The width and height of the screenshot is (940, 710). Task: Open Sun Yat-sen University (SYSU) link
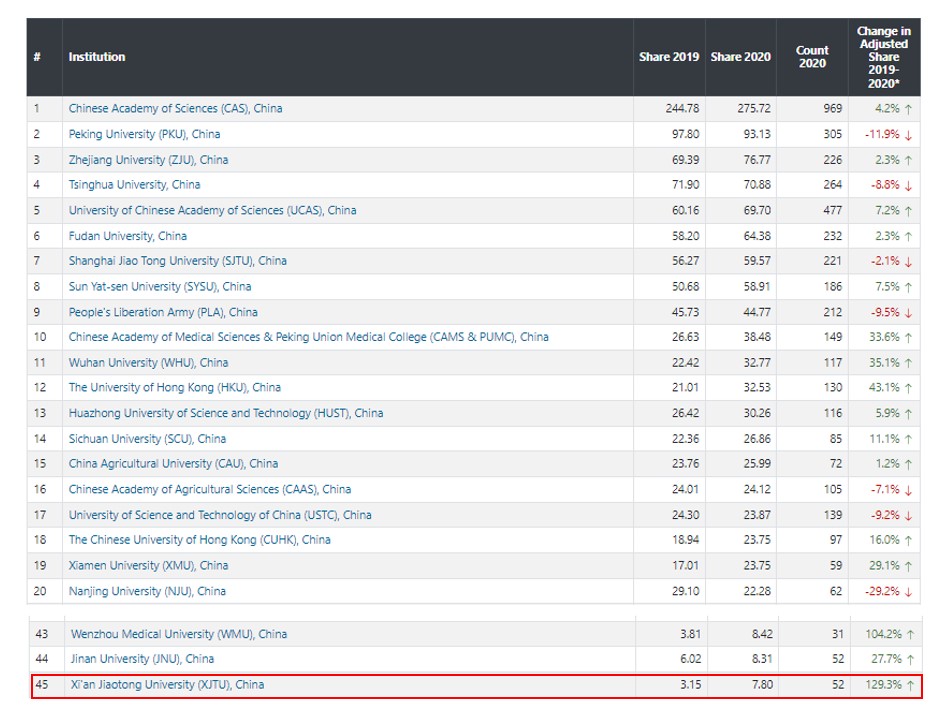click(x=159, y=287)
